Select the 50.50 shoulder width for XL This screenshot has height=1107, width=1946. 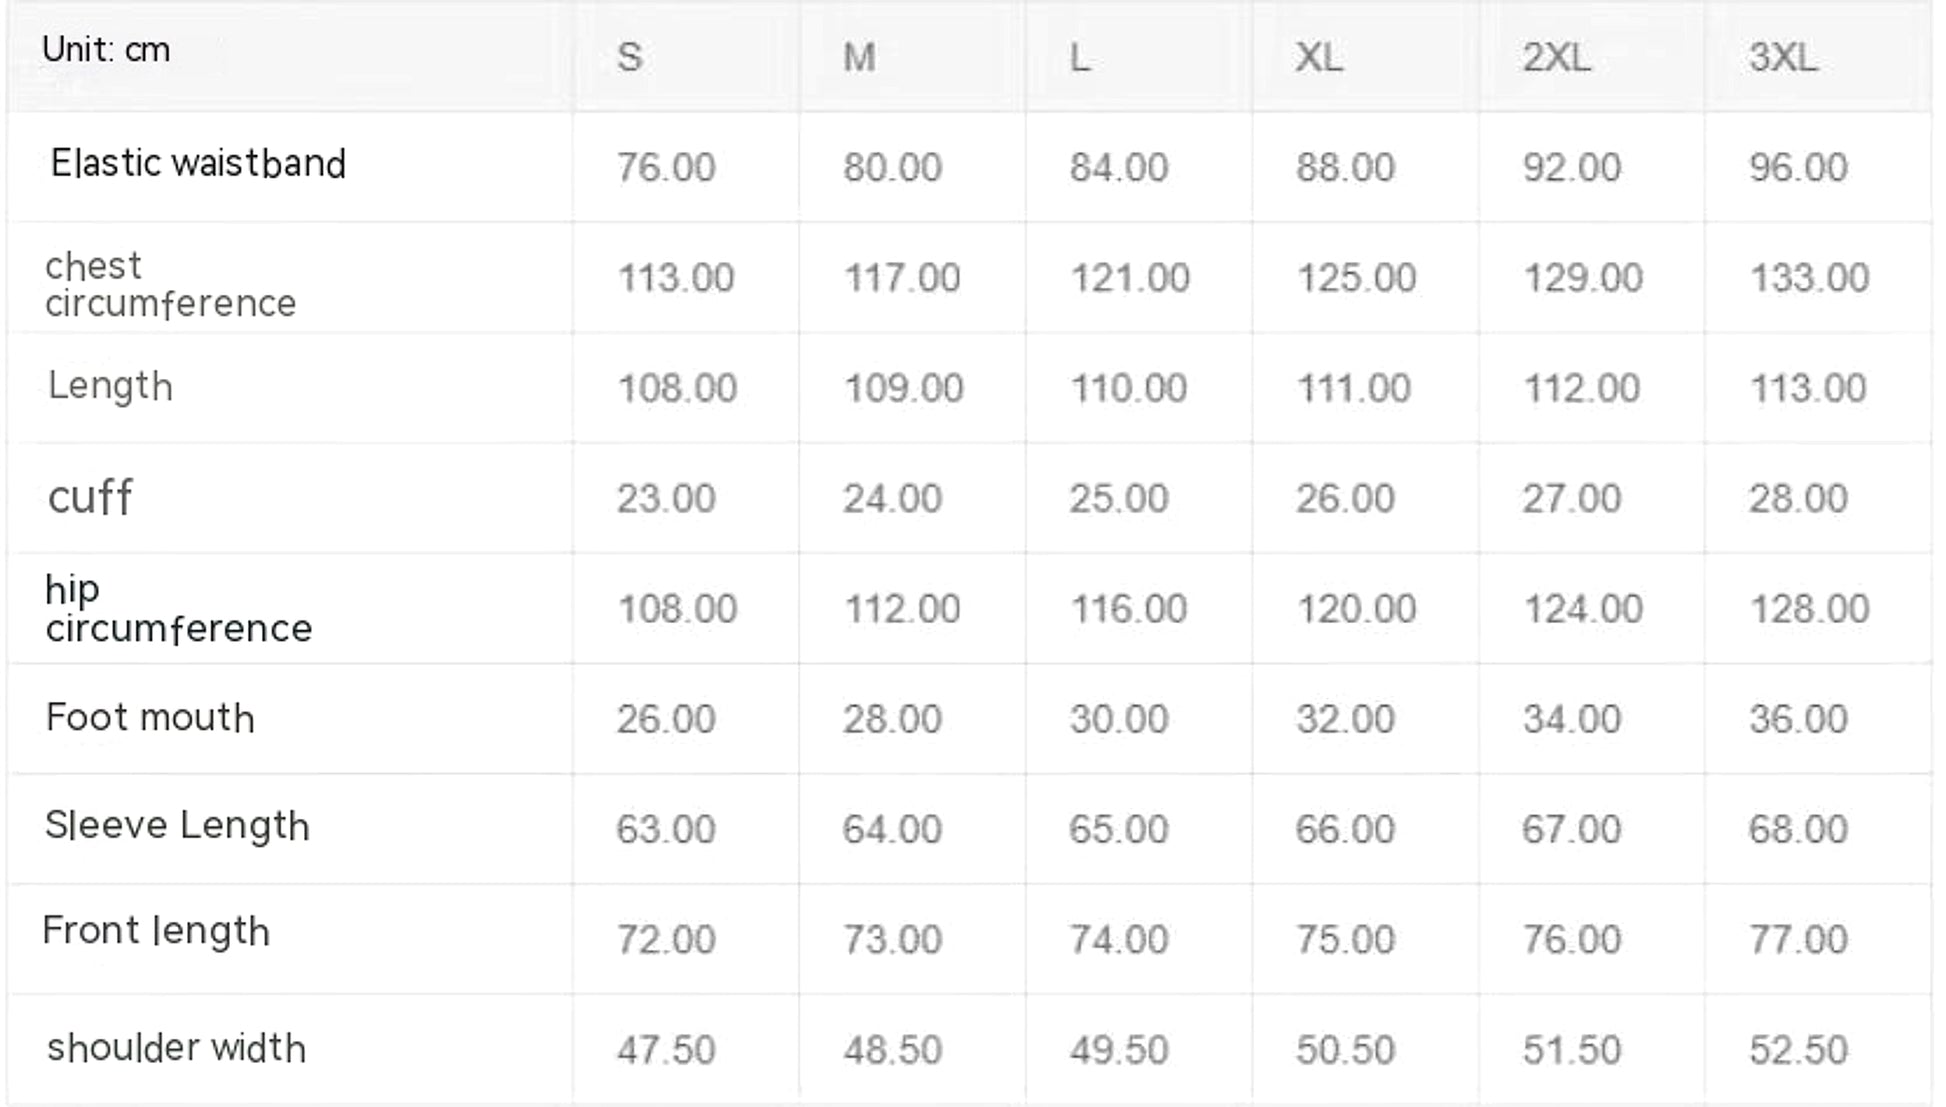pyautogui.click(x=1345, y=1050)
